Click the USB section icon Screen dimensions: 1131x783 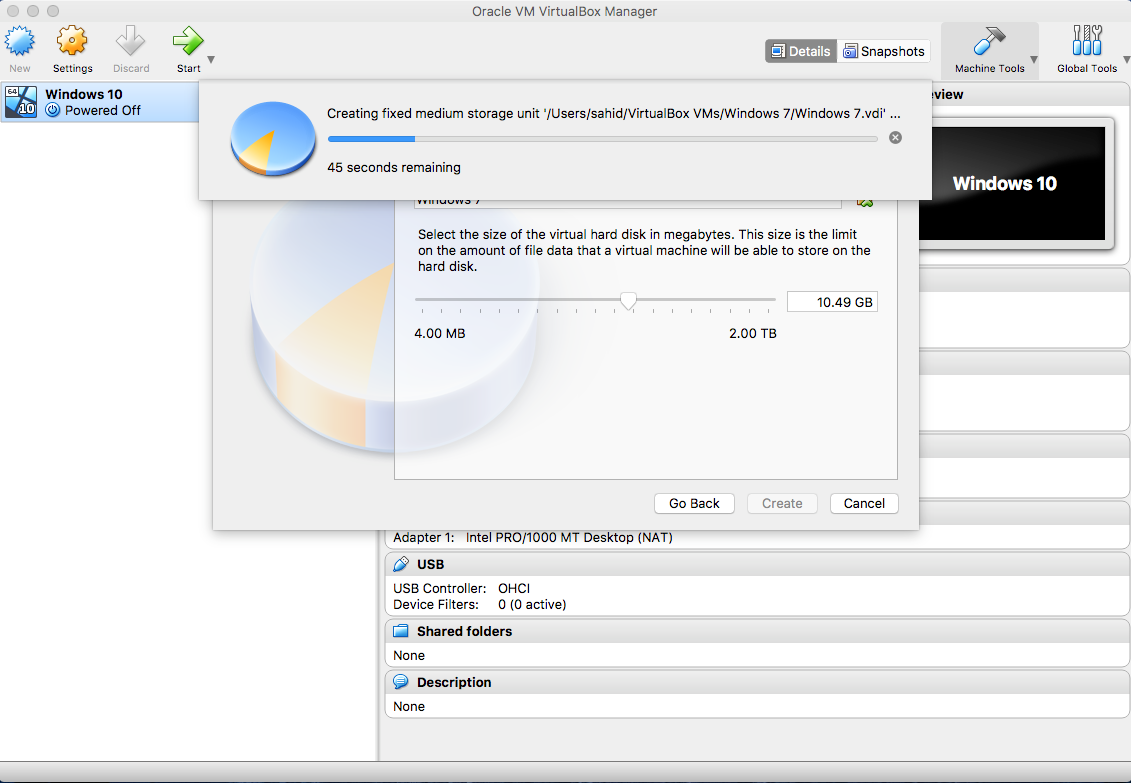[x=401, y=565]
